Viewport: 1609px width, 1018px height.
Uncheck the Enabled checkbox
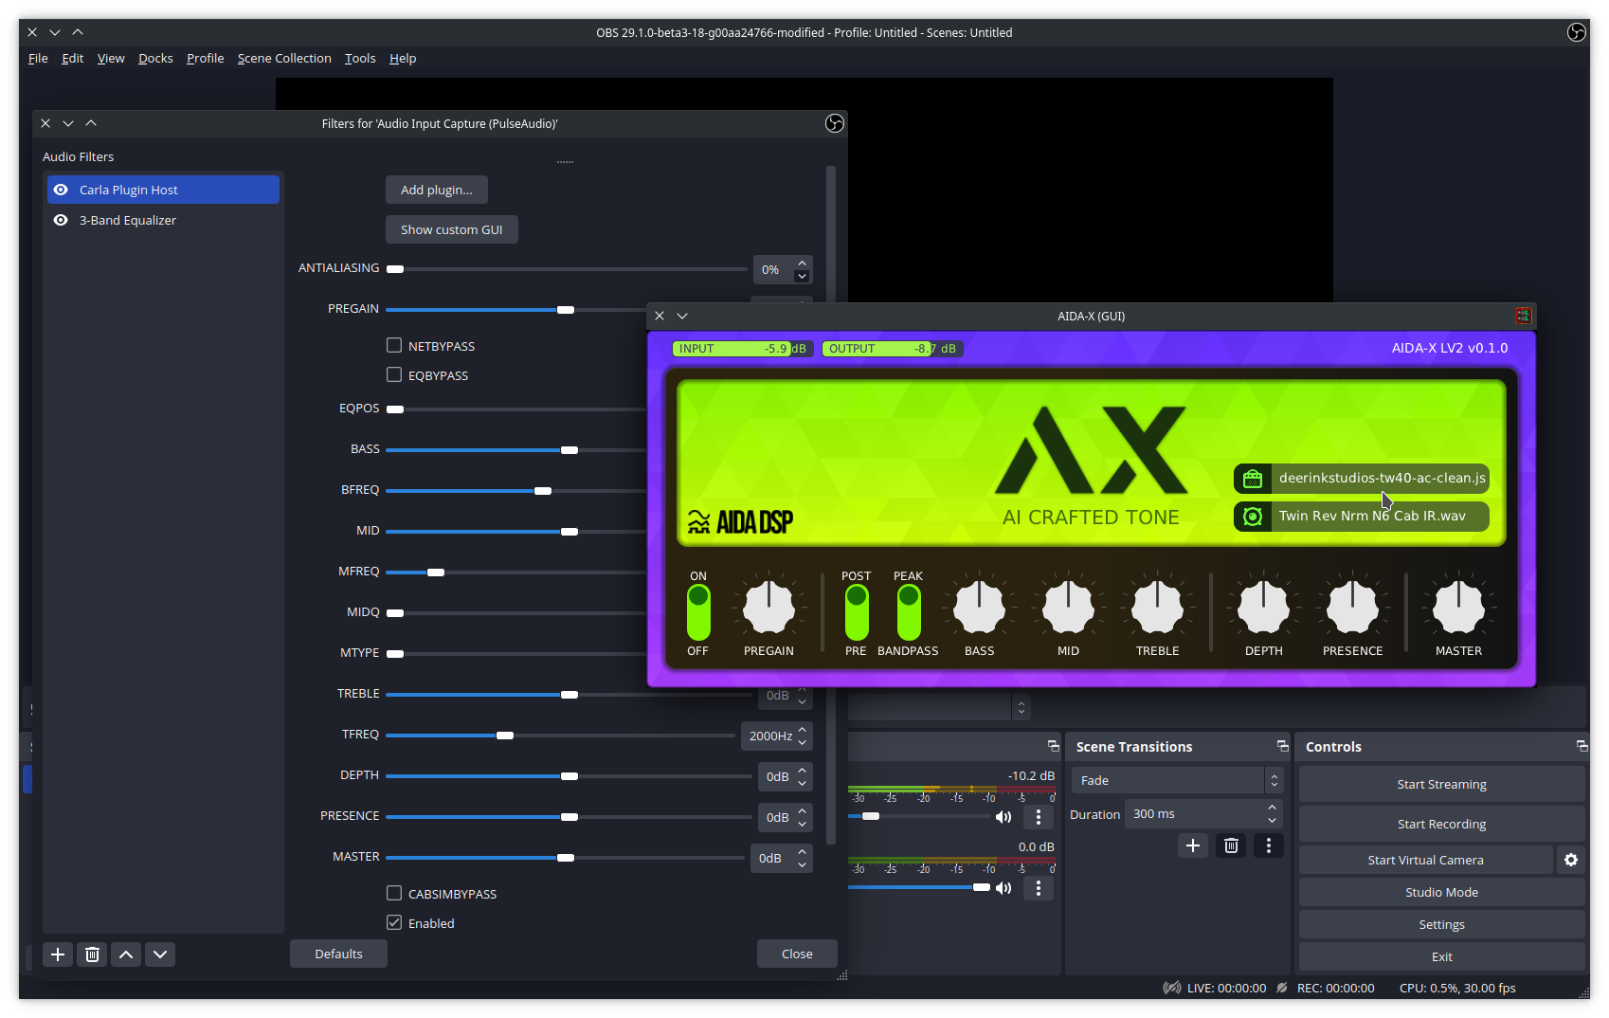click(394, 924)
